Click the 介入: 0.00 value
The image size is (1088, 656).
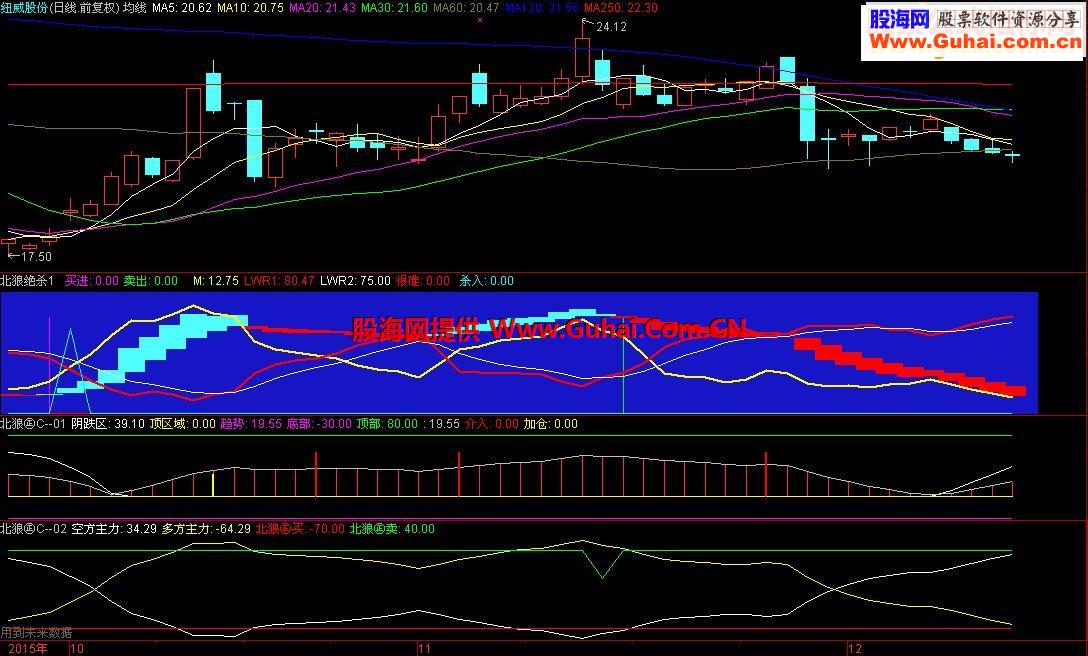tap(491, 424)
